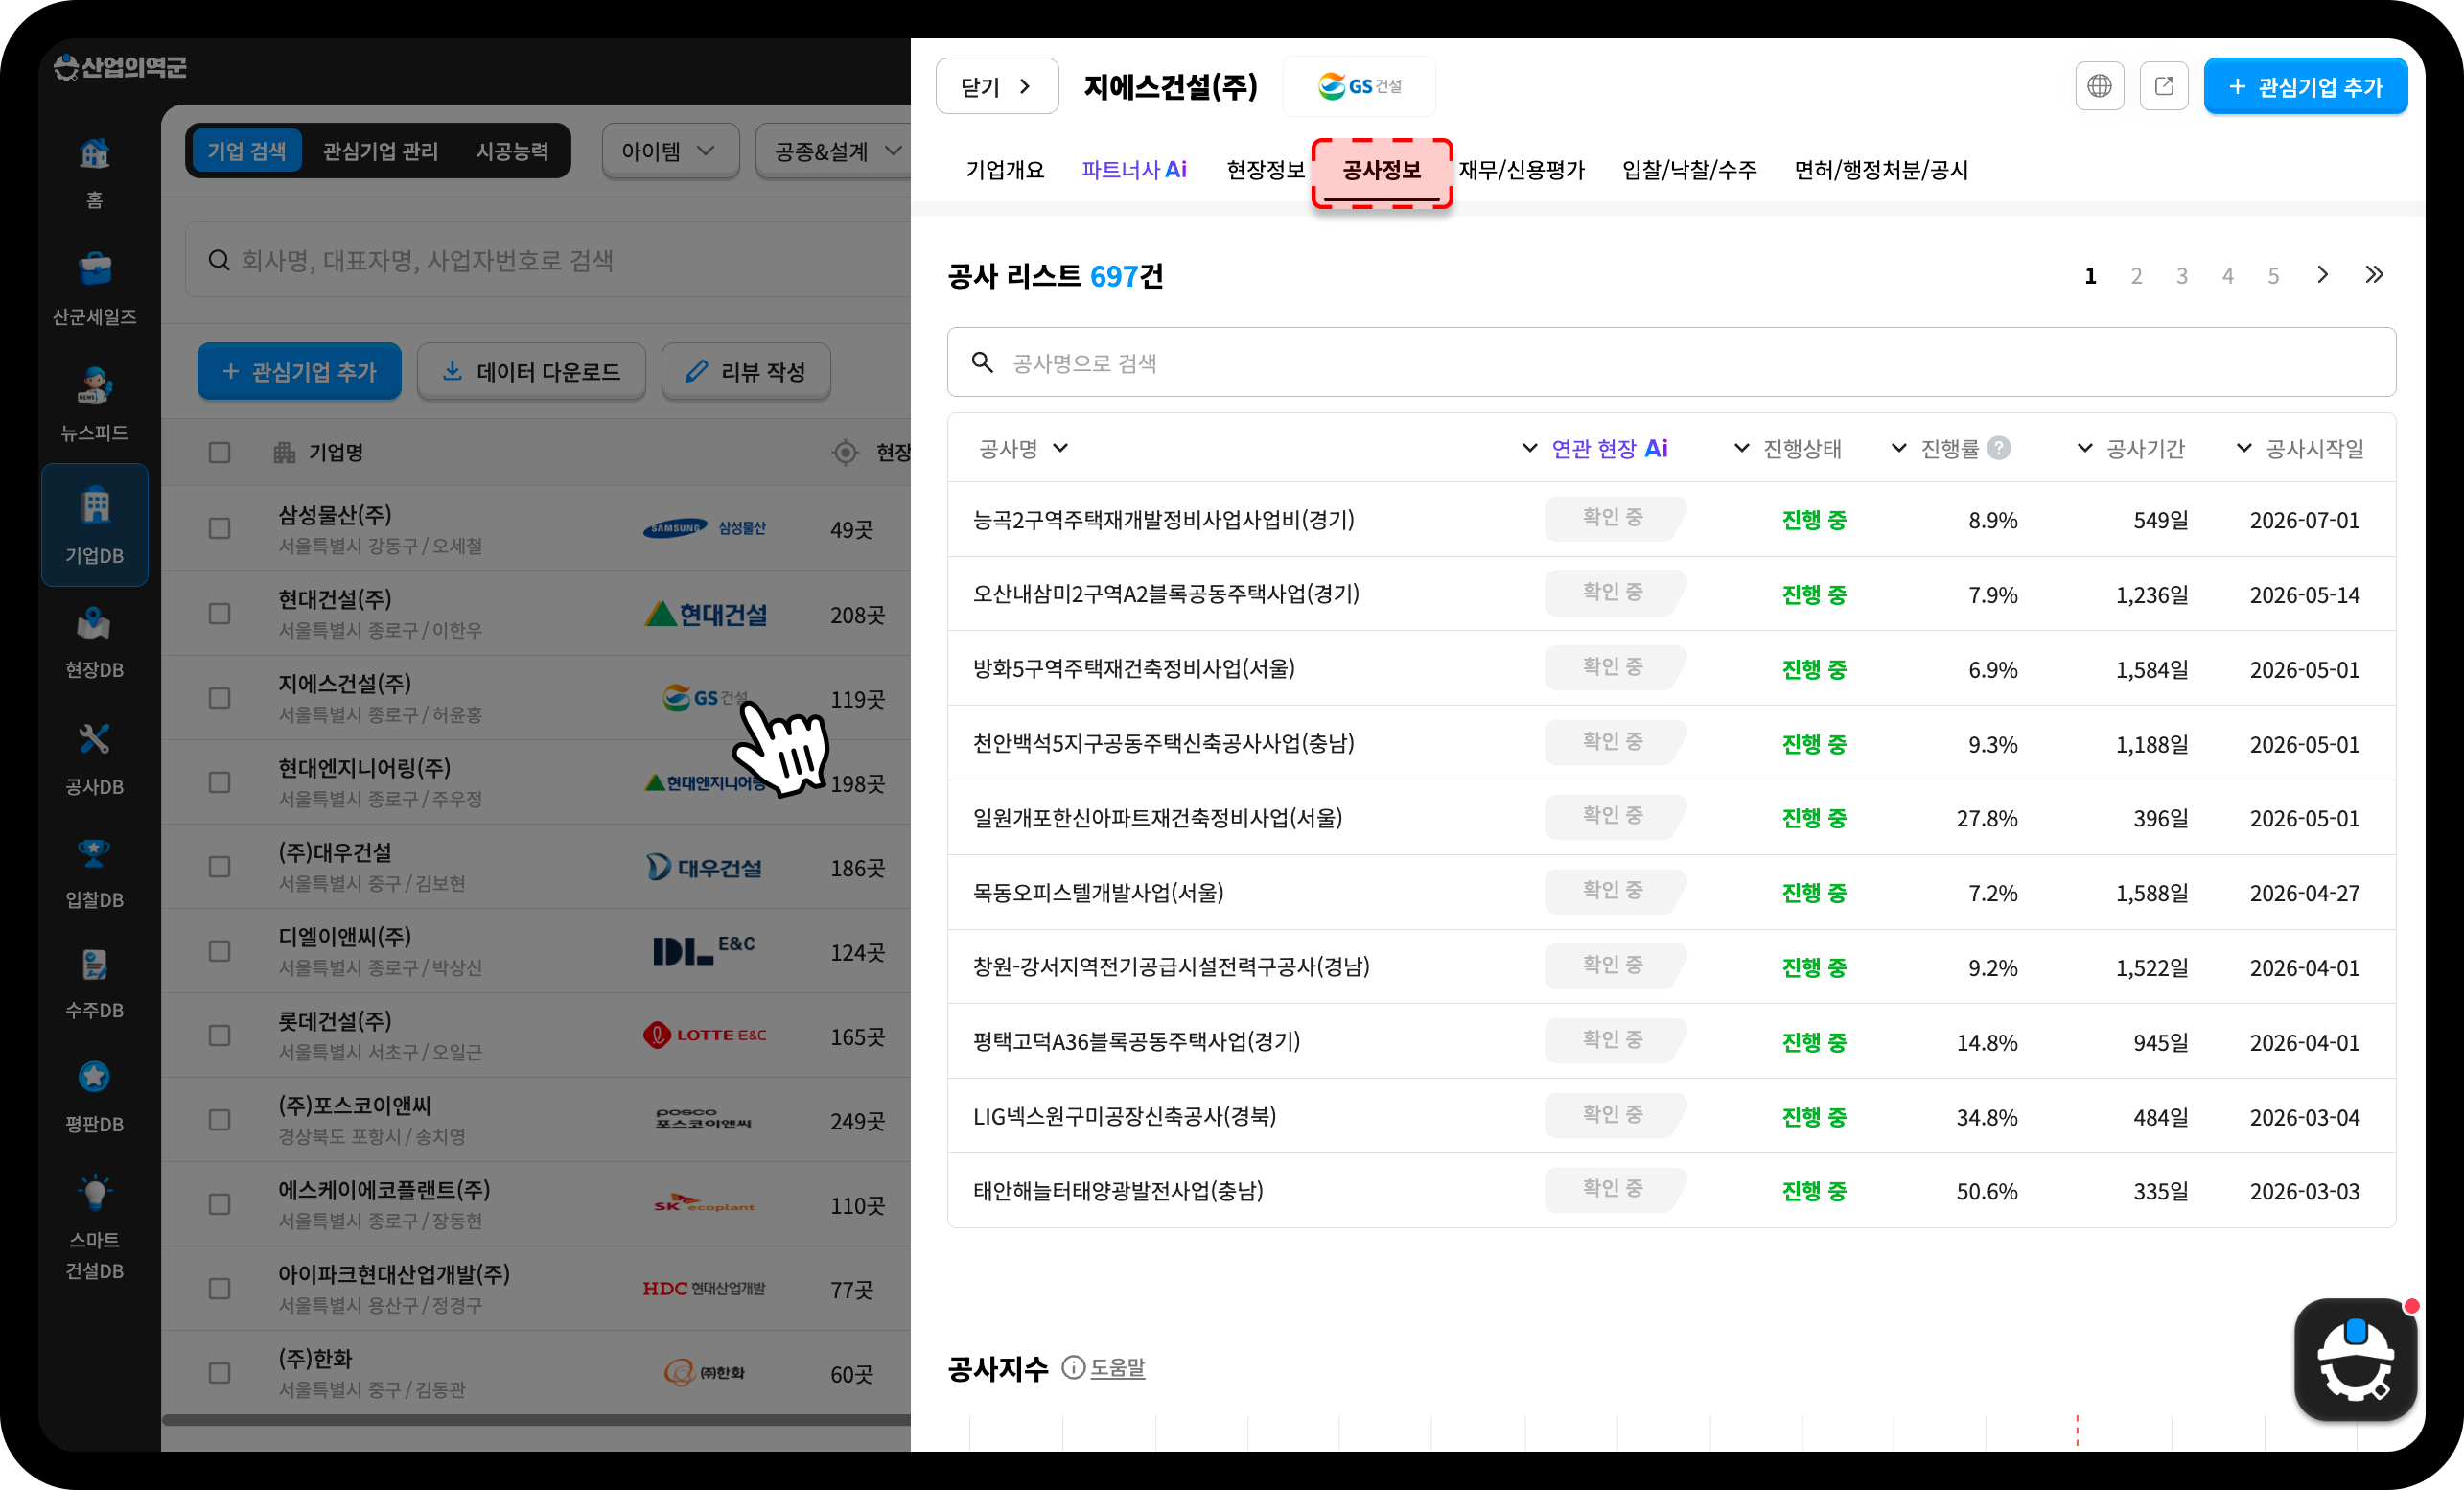The height and width of the screenshot is (1490, 2464).
Task: Check the 현대건설(주) row checkbox
Action: [x=219, y=613]
